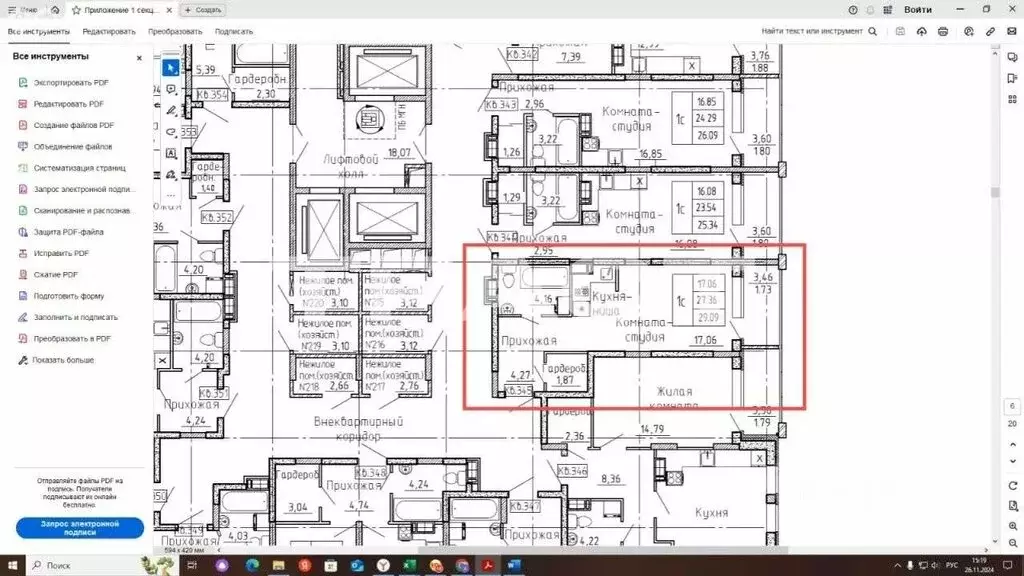1024x576 pixels.
Task: Click the email envelope icon
Action: point(1010,31)
